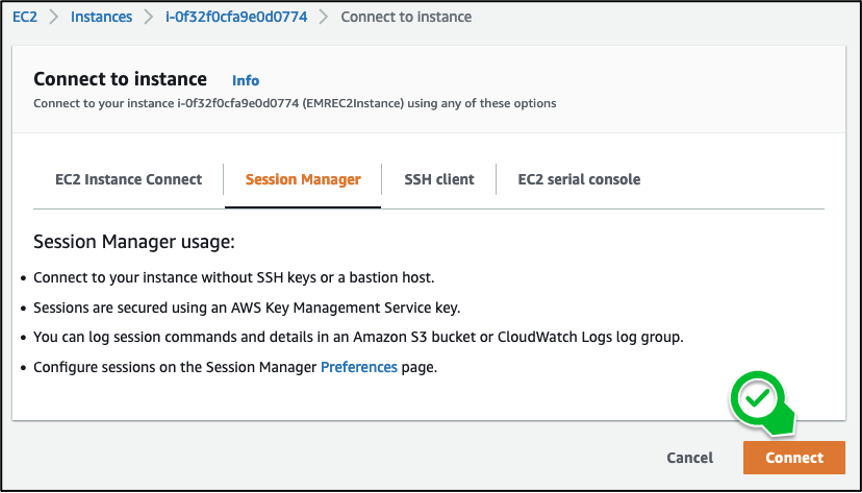The image size is (862, 493).
Task: Open instance i-0f32f0cfa9e0d0774 breadcrumb link
Action: 236,17
